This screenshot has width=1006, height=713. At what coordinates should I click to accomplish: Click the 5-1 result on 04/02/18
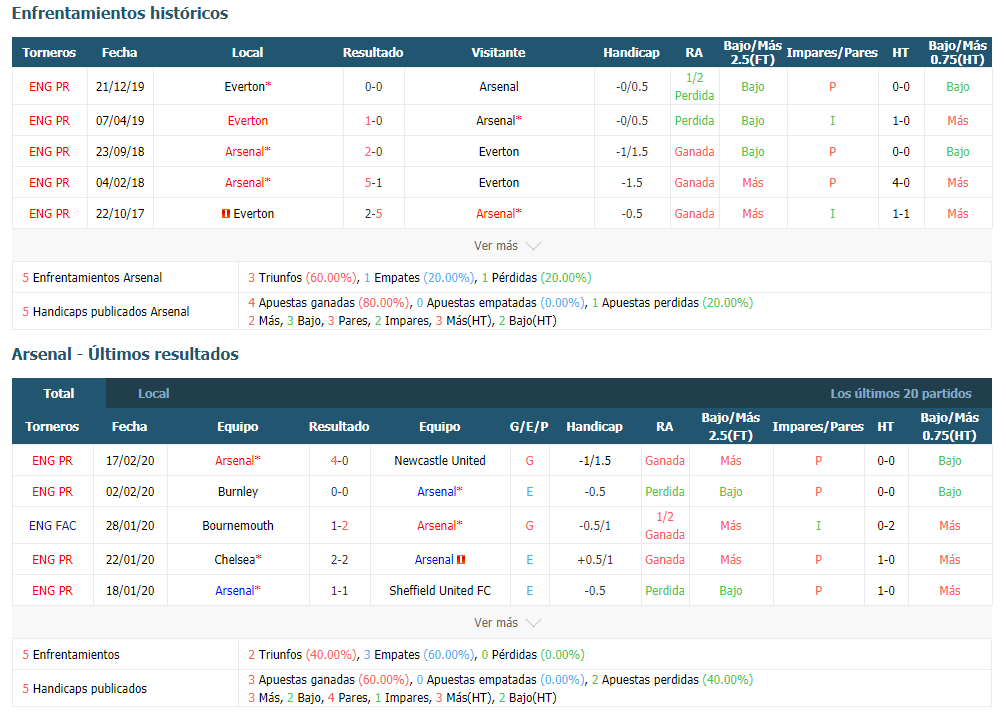click(x=373, y=183)
